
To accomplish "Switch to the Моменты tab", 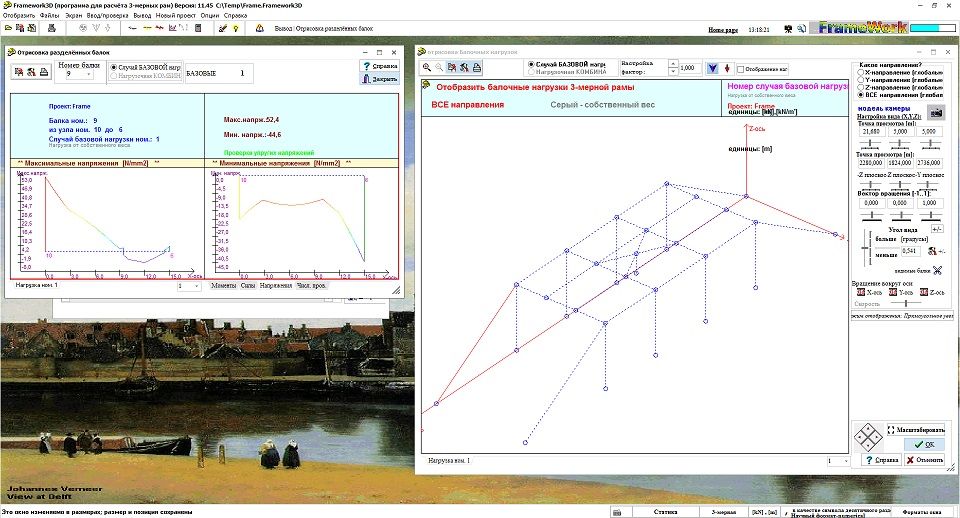I will point(223,285).
